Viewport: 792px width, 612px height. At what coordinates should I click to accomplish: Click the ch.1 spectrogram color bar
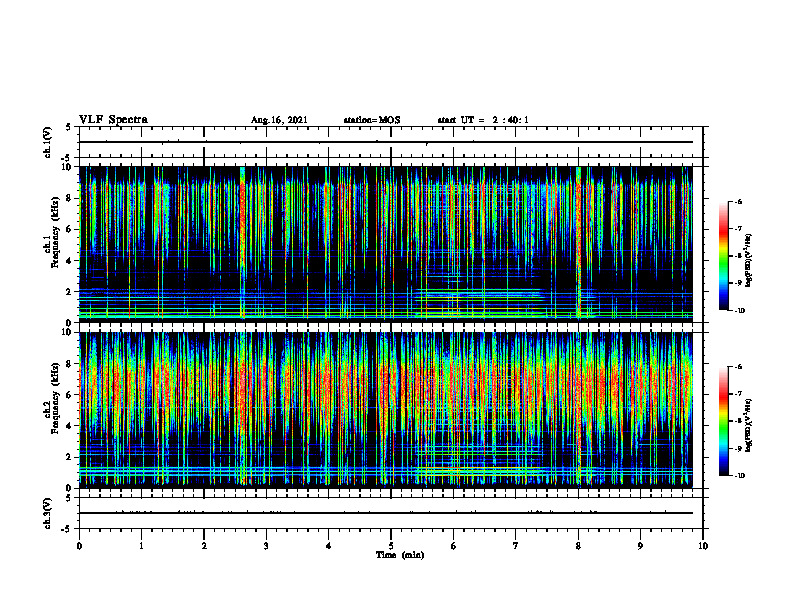(723, 256)
